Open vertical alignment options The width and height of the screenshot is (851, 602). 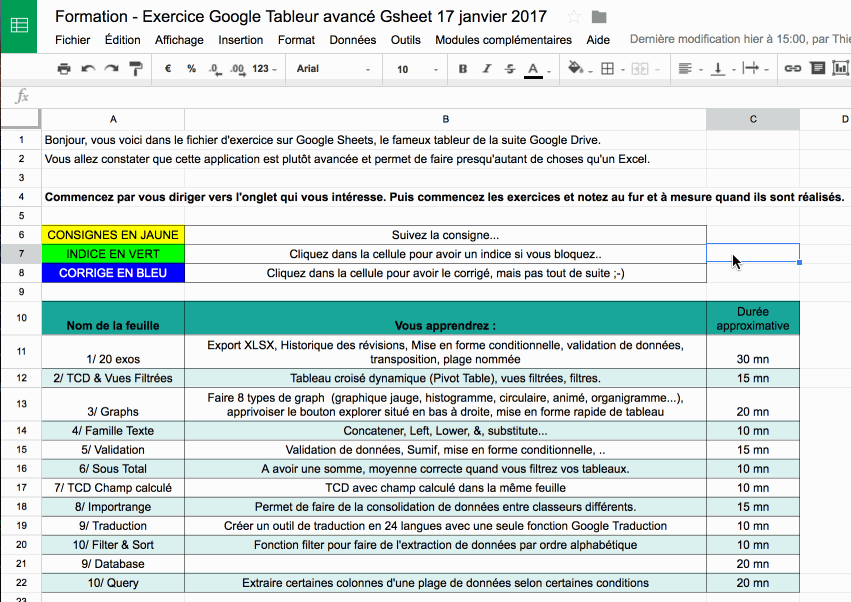(x=717, y=69)
